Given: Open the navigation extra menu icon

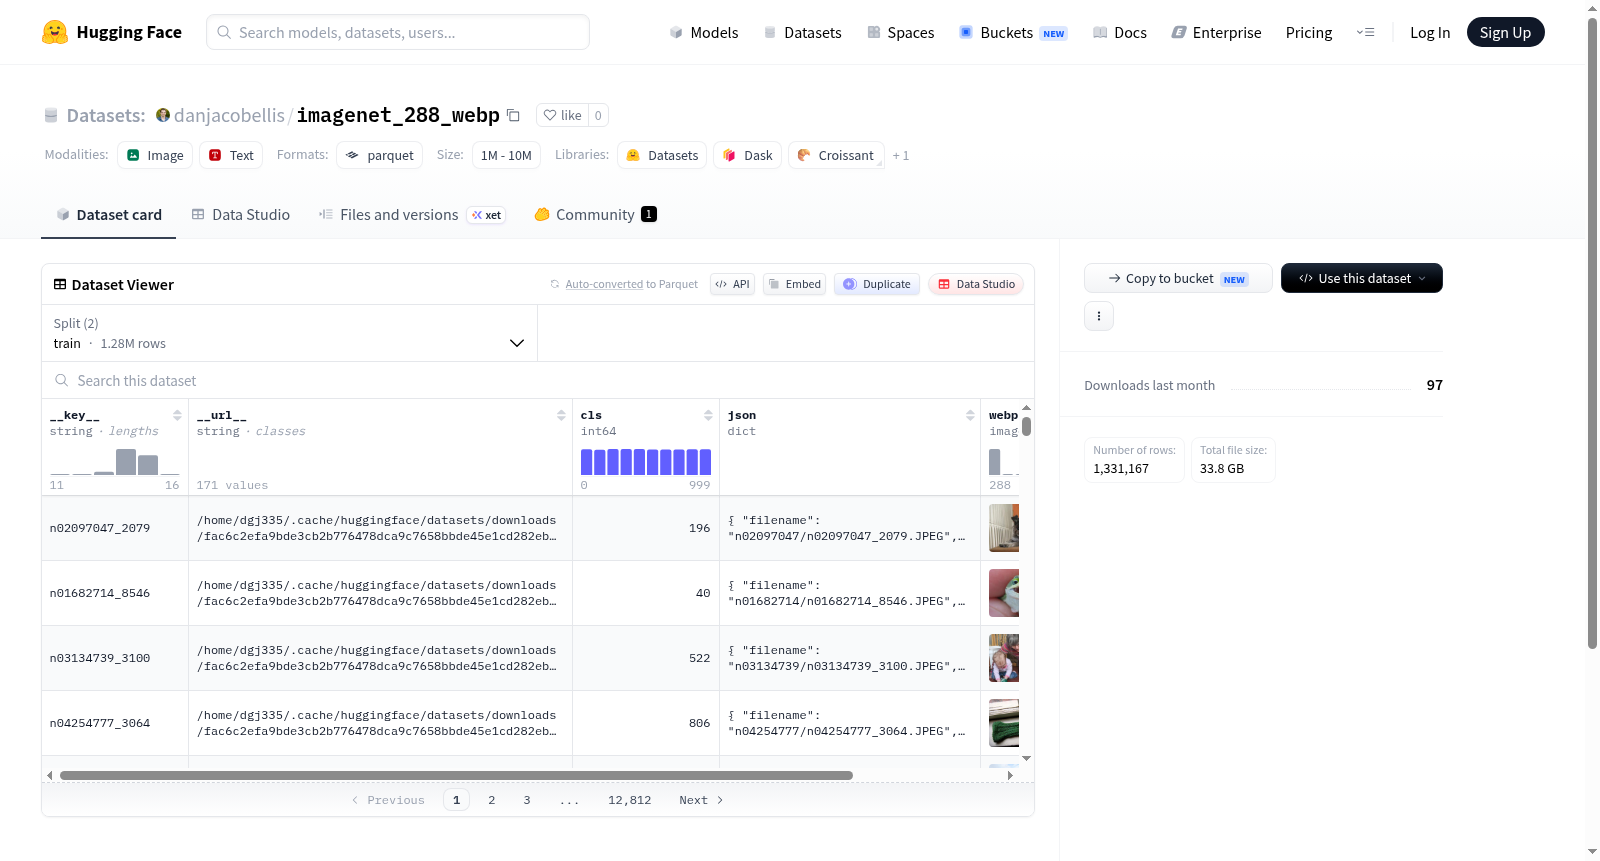Looking at the screenshot, I should (x=1365, y=32).
